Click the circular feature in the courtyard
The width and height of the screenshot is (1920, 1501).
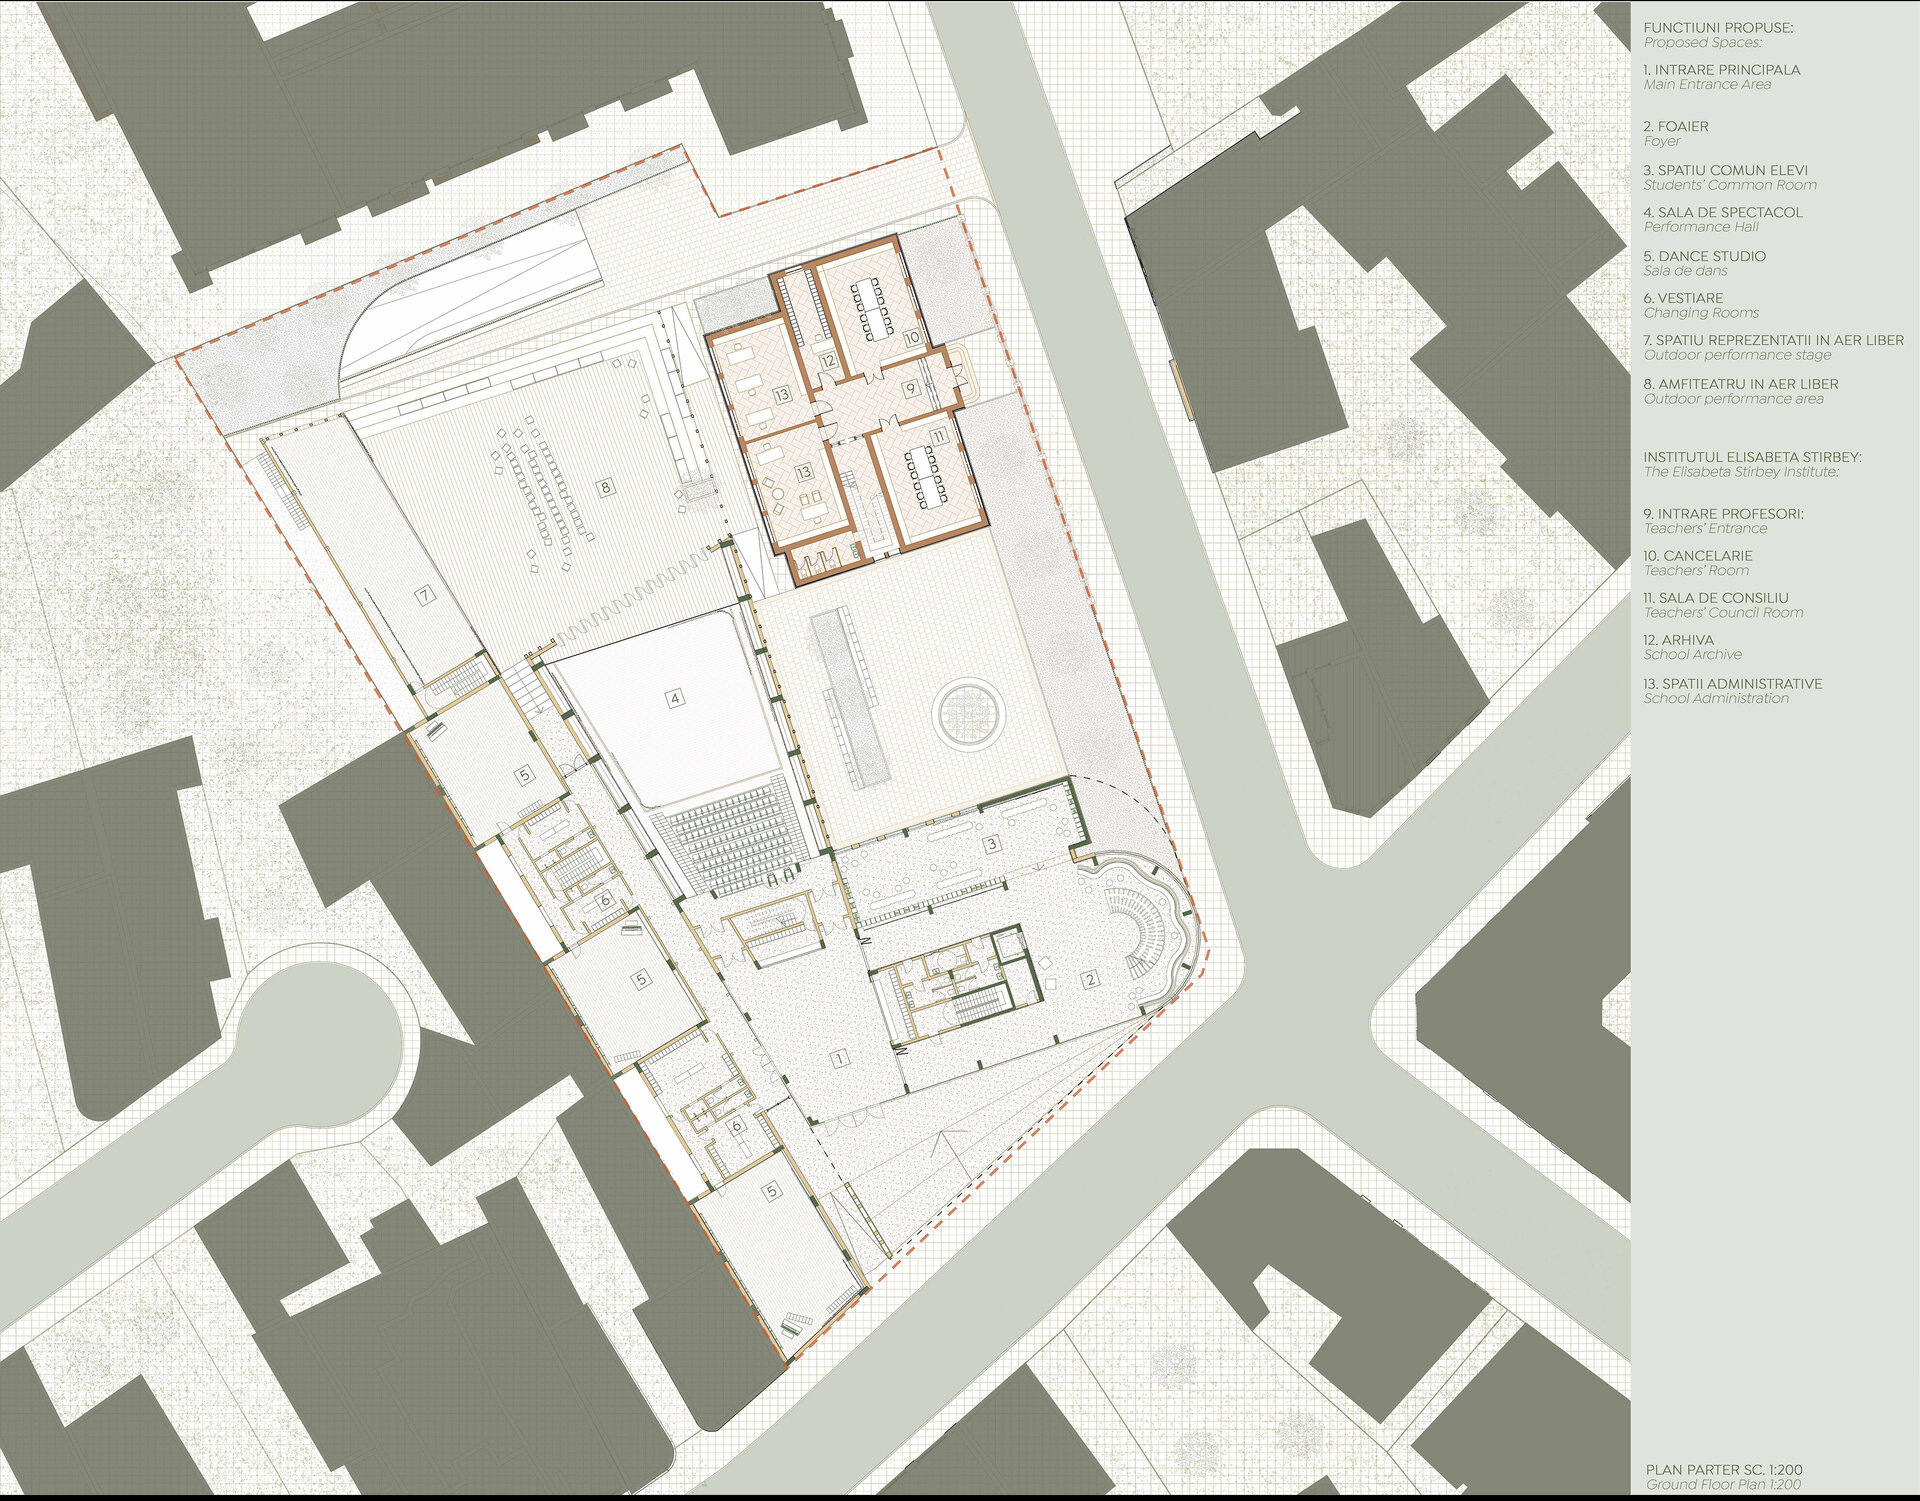pos(967,713)
